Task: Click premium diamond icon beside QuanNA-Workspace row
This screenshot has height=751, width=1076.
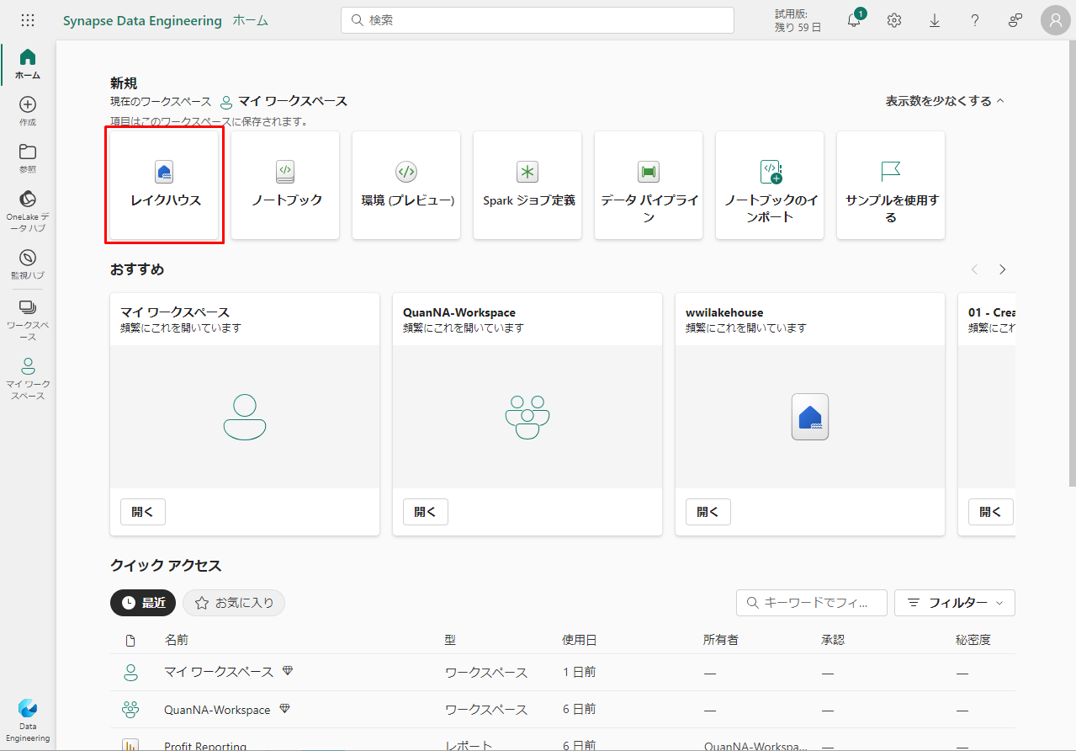Action: click(285, 708)
